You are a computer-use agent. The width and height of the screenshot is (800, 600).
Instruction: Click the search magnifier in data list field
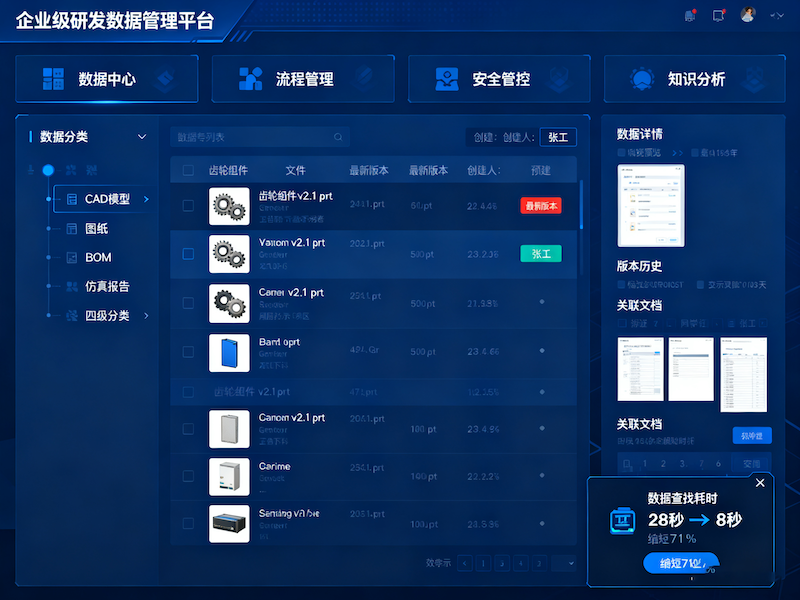[x=338, y=137]
